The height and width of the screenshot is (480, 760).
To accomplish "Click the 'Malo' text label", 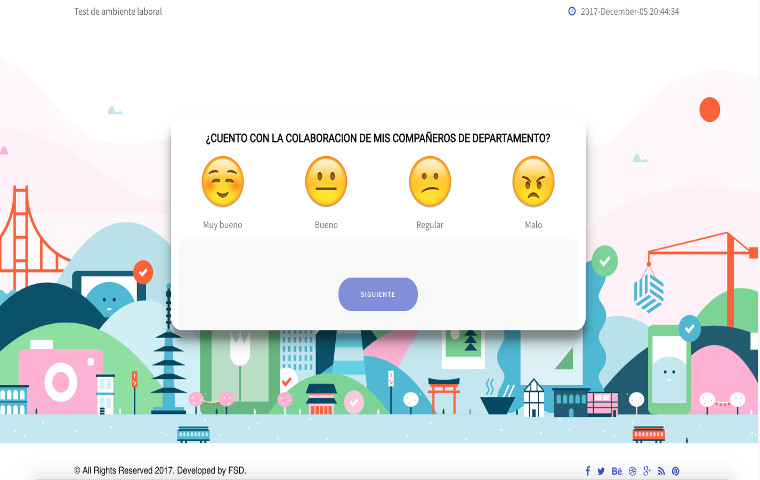I will [x=533, y=225].
